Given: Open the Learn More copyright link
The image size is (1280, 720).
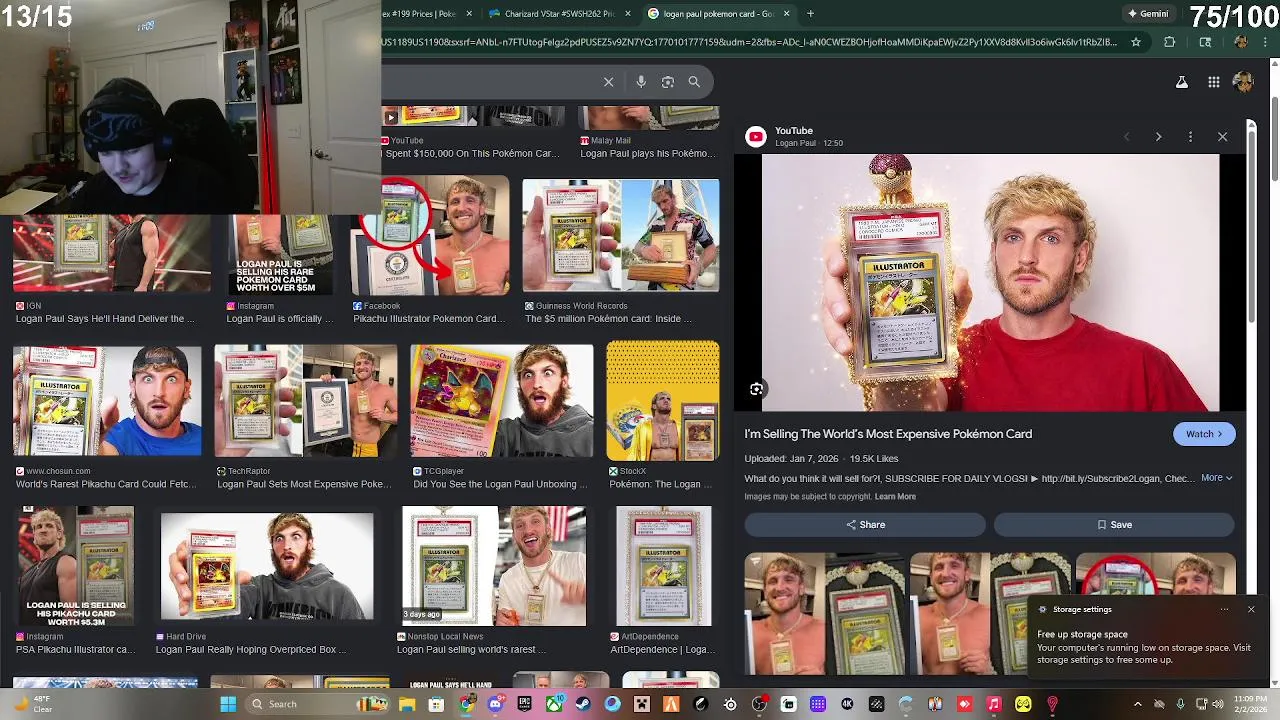Looking at the screenshot, I should pyautogui.click(x=895, y=497).
